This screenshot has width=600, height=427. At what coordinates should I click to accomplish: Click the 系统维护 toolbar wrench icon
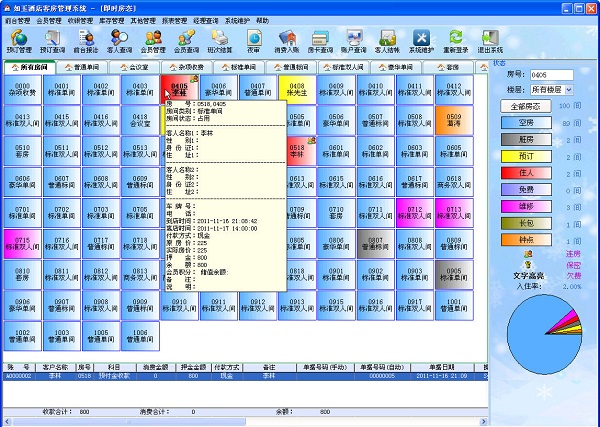(421, 41)
